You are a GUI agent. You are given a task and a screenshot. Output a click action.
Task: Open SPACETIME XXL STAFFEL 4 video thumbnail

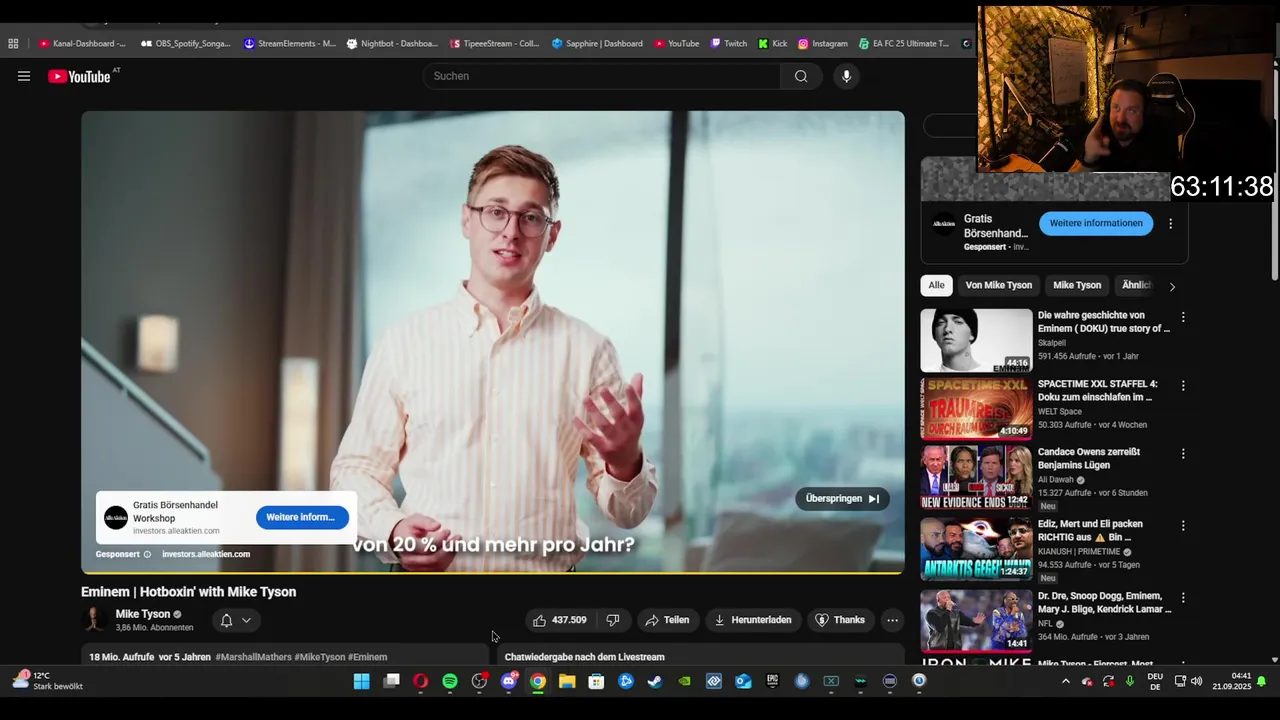pyautogui.click(x=976, y=408)
